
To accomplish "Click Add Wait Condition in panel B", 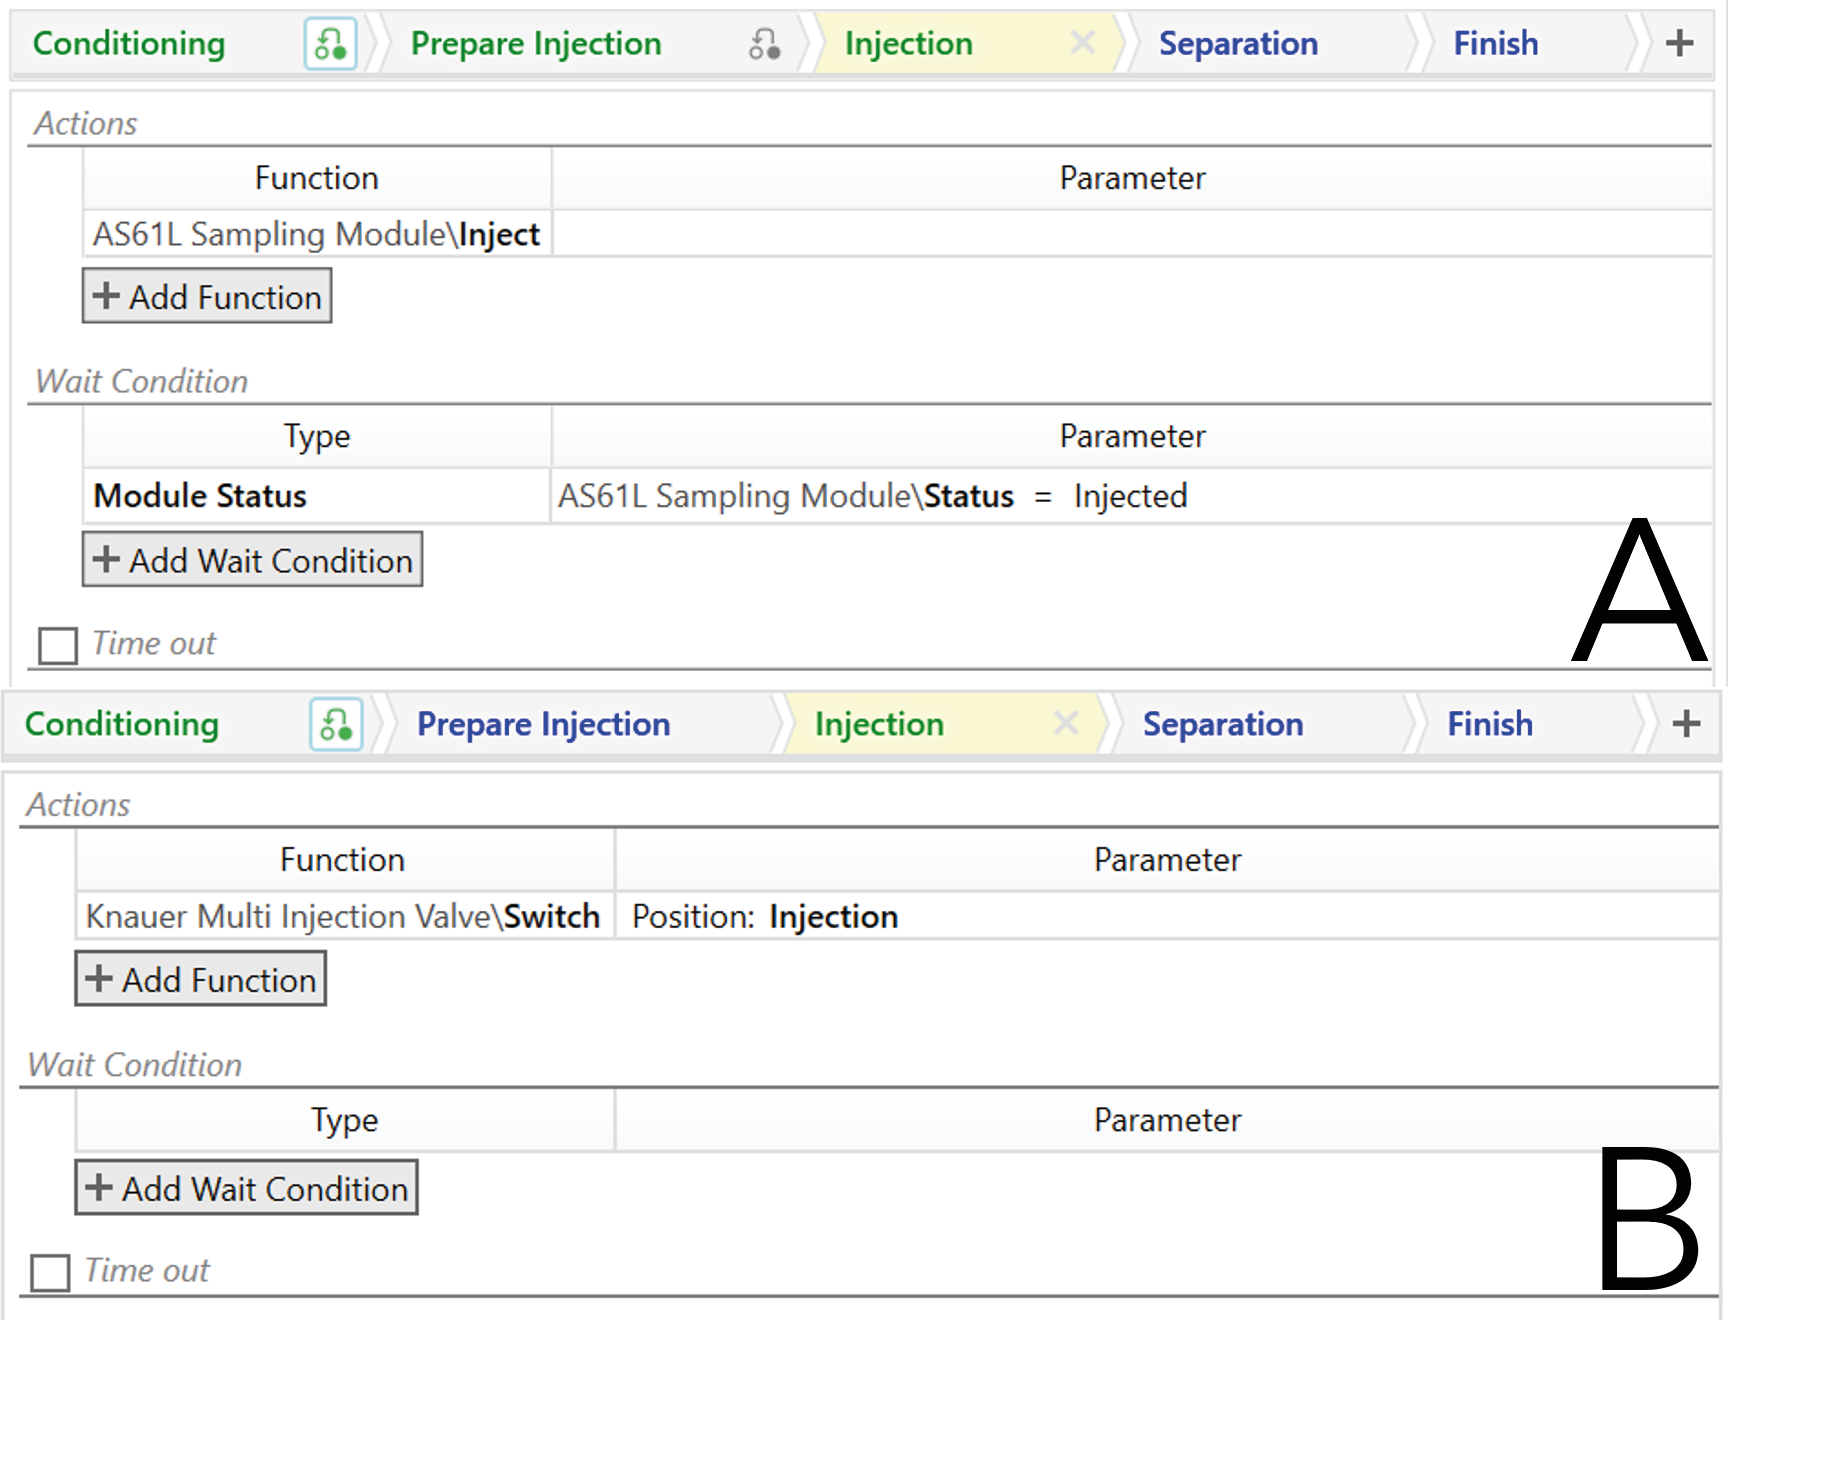I will [246, 1188].
